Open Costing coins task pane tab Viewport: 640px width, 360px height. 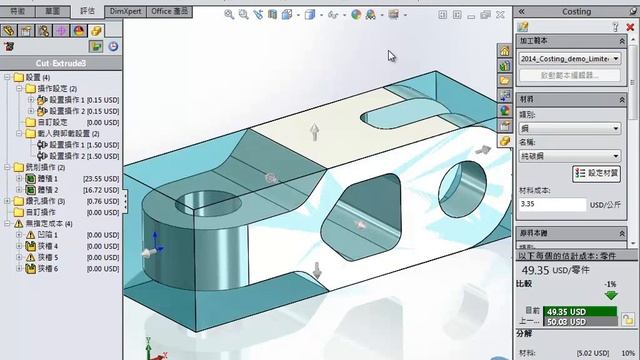click(x=505, y=141)
